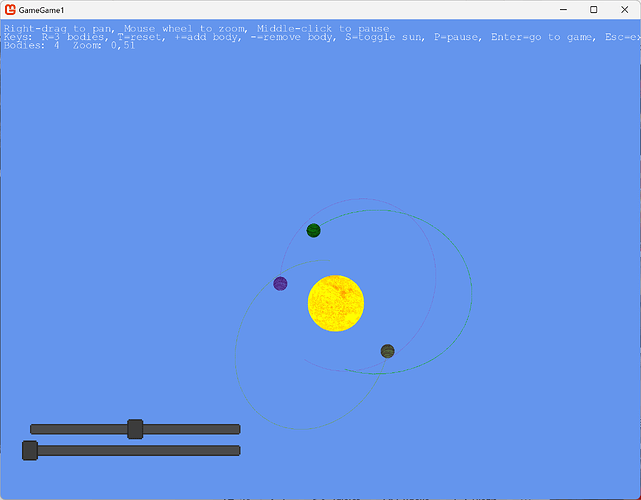Image resolution: width=641 pixels, height=500 pixels.
Task: Click the yellow sun in the simulation
Action: 336,303
